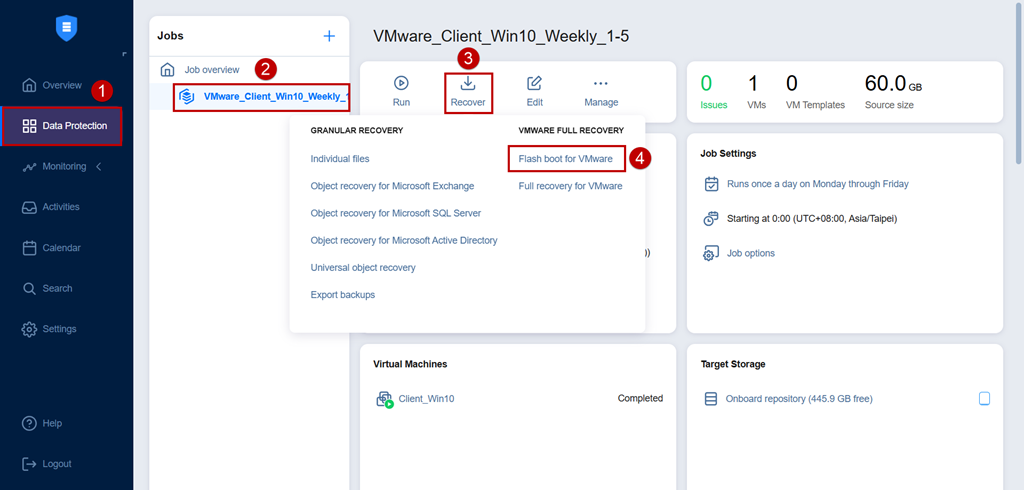The height and width of the screenshot is (490, 1024).
Task: Click the Search magnifier icon
Action: [x=29, y=288]
